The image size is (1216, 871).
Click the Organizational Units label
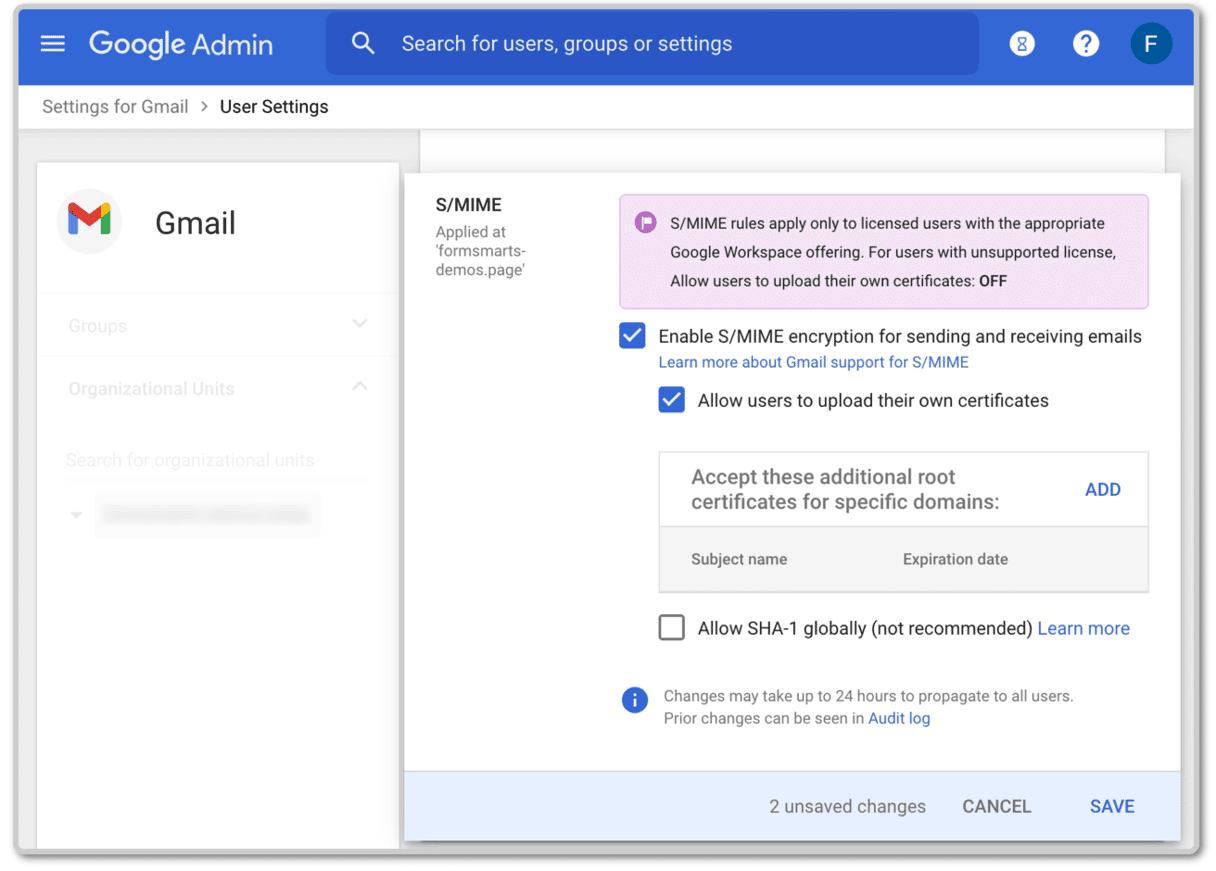(x=152, y=389)
